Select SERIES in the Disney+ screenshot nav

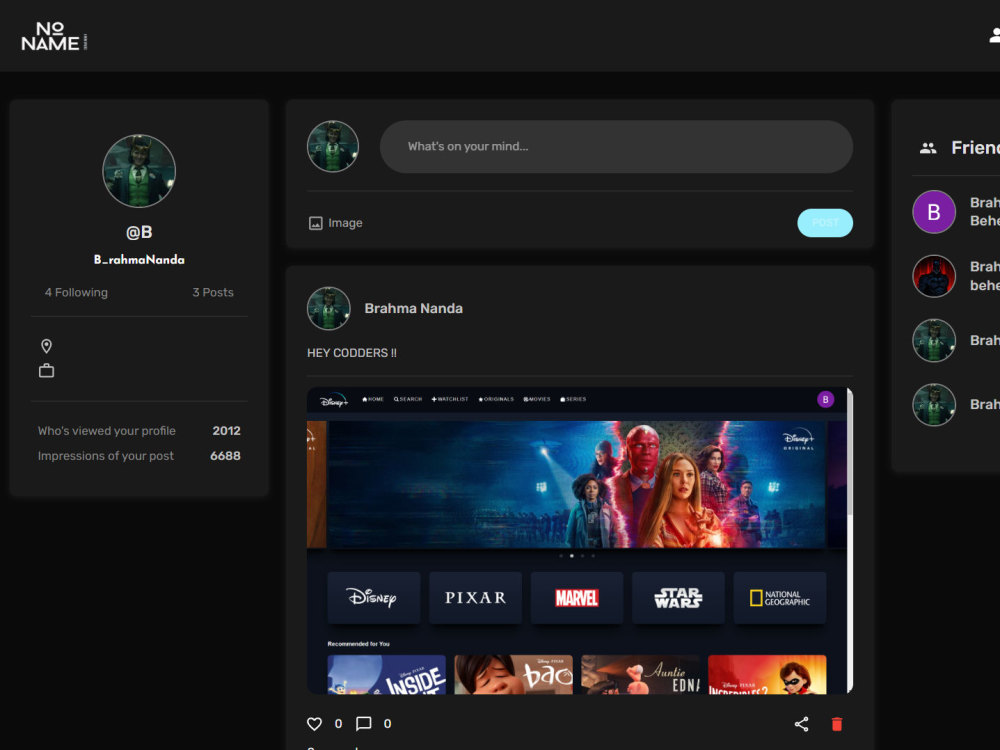pos(573,399)
